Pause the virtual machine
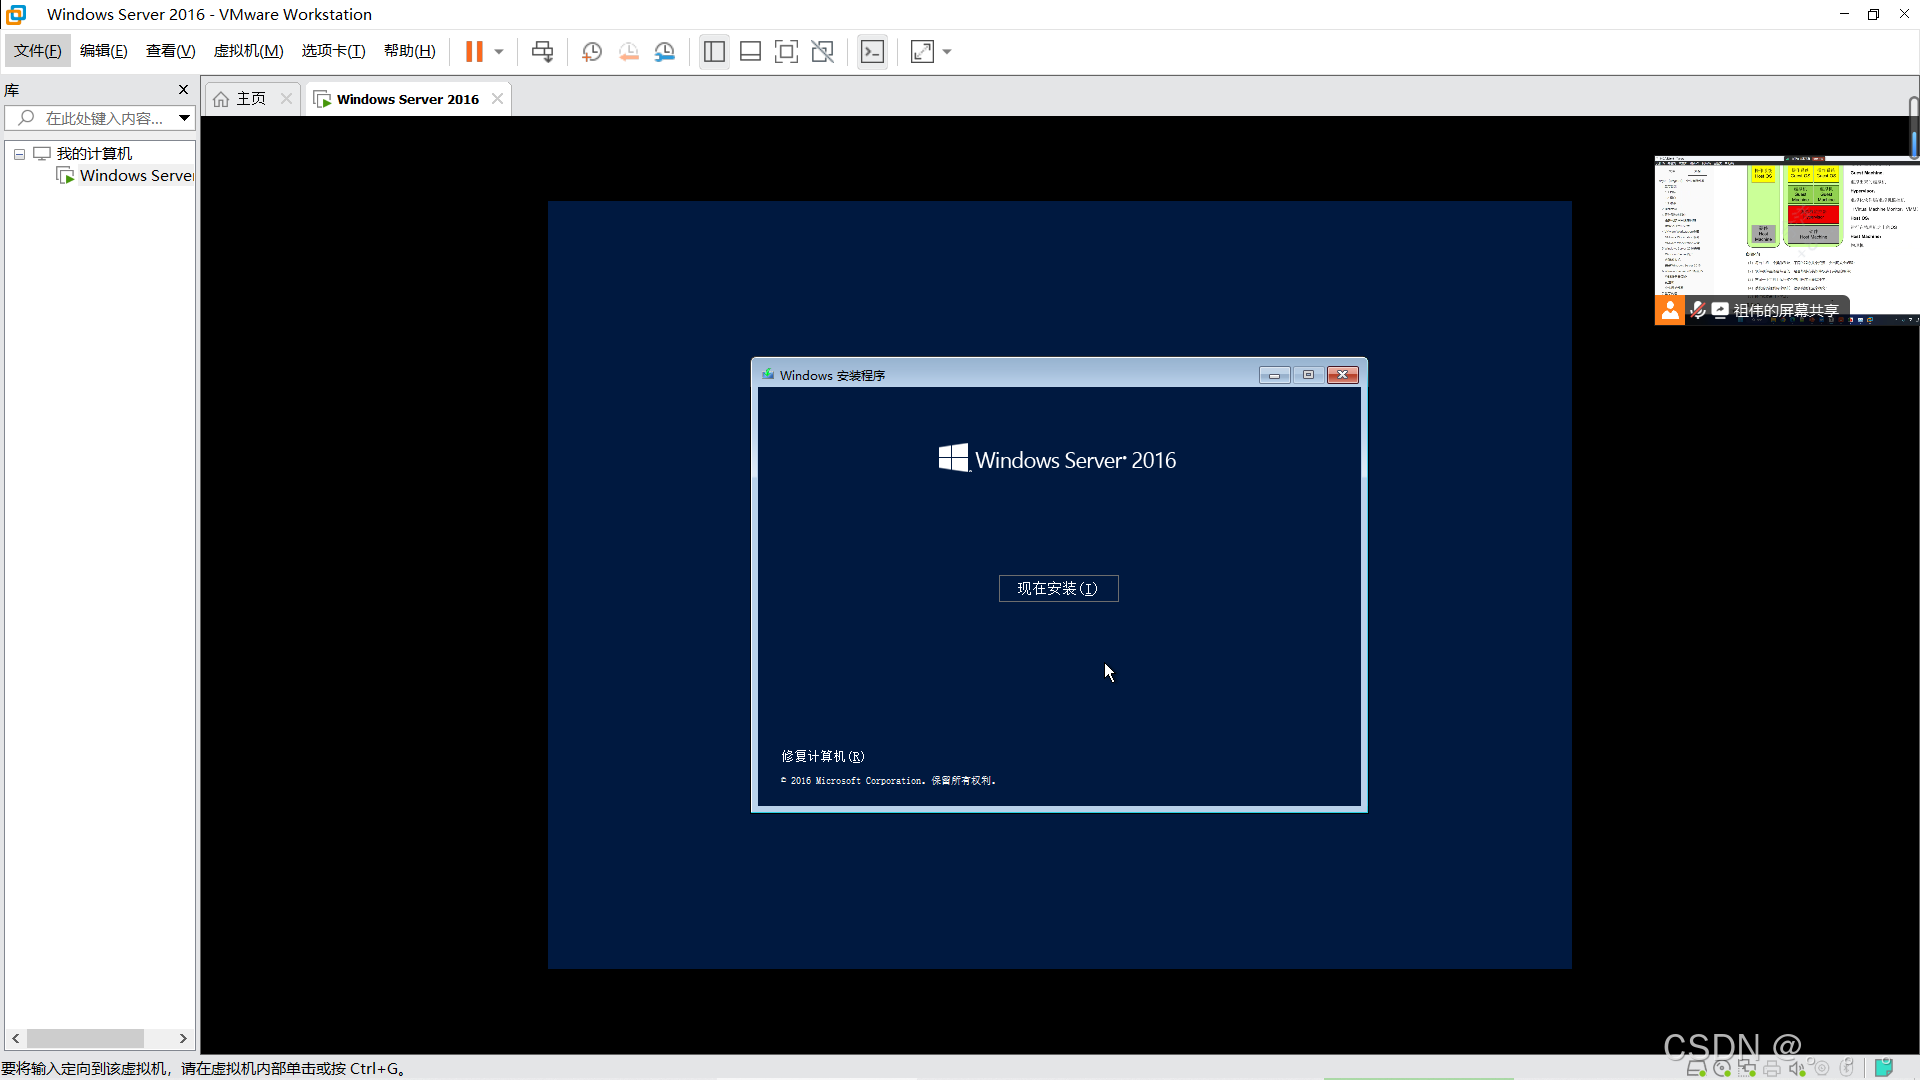The height and width of the screenshot is (1080, 1920). (x=474, y=52)
